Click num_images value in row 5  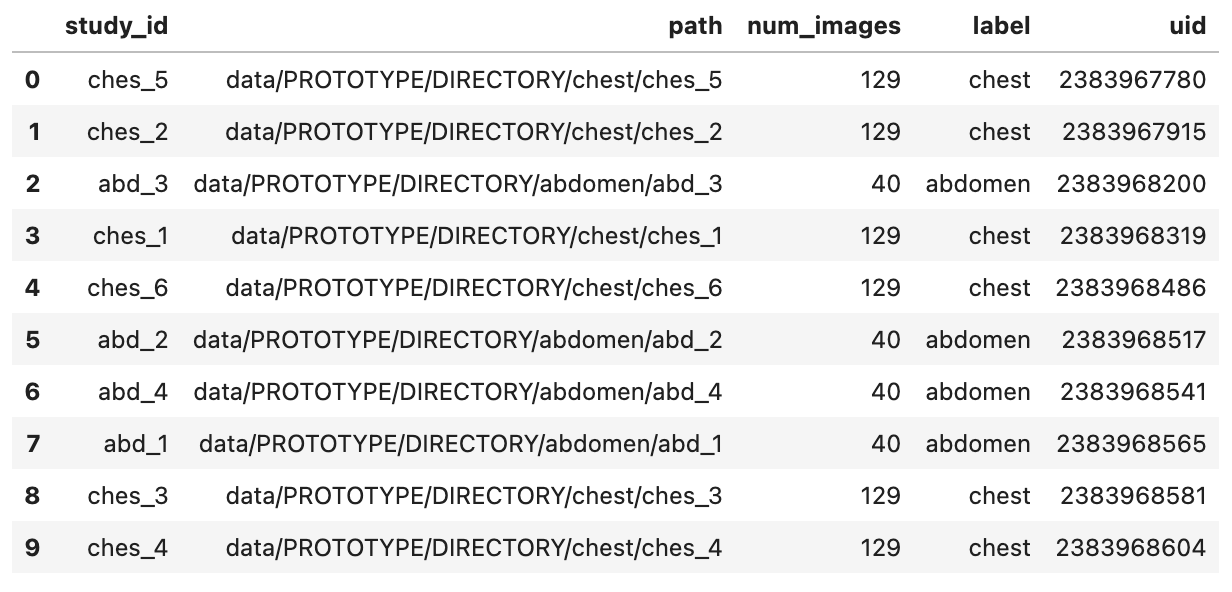coord(886,340)
